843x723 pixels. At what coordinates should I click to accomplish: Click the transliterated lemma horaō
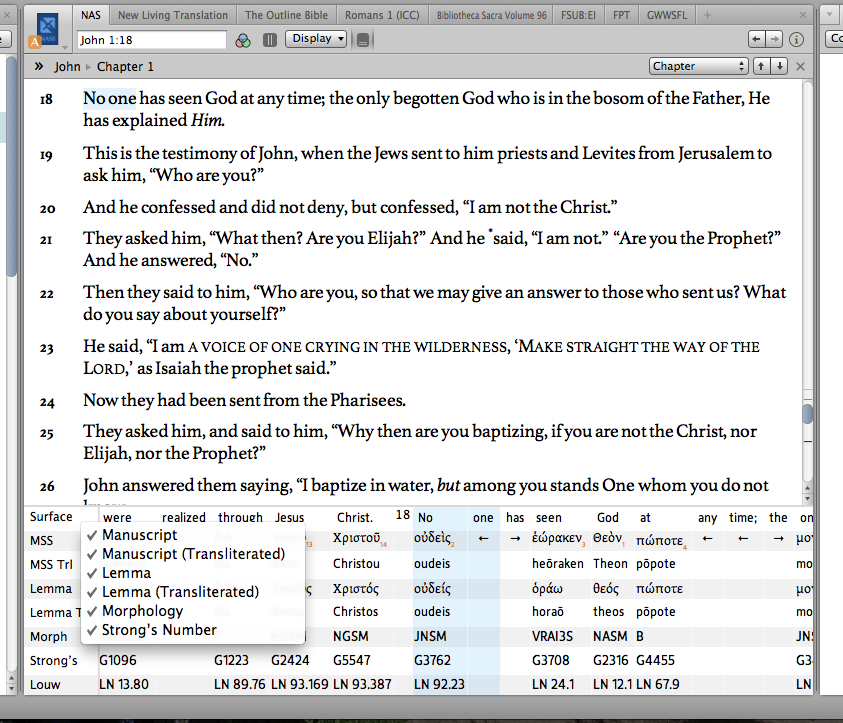(x=548, y=612)
